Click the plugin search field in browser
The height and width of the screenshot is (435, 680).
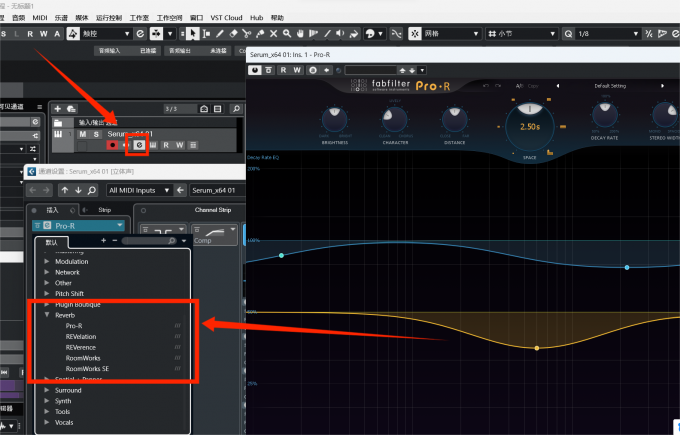point(150,241)
